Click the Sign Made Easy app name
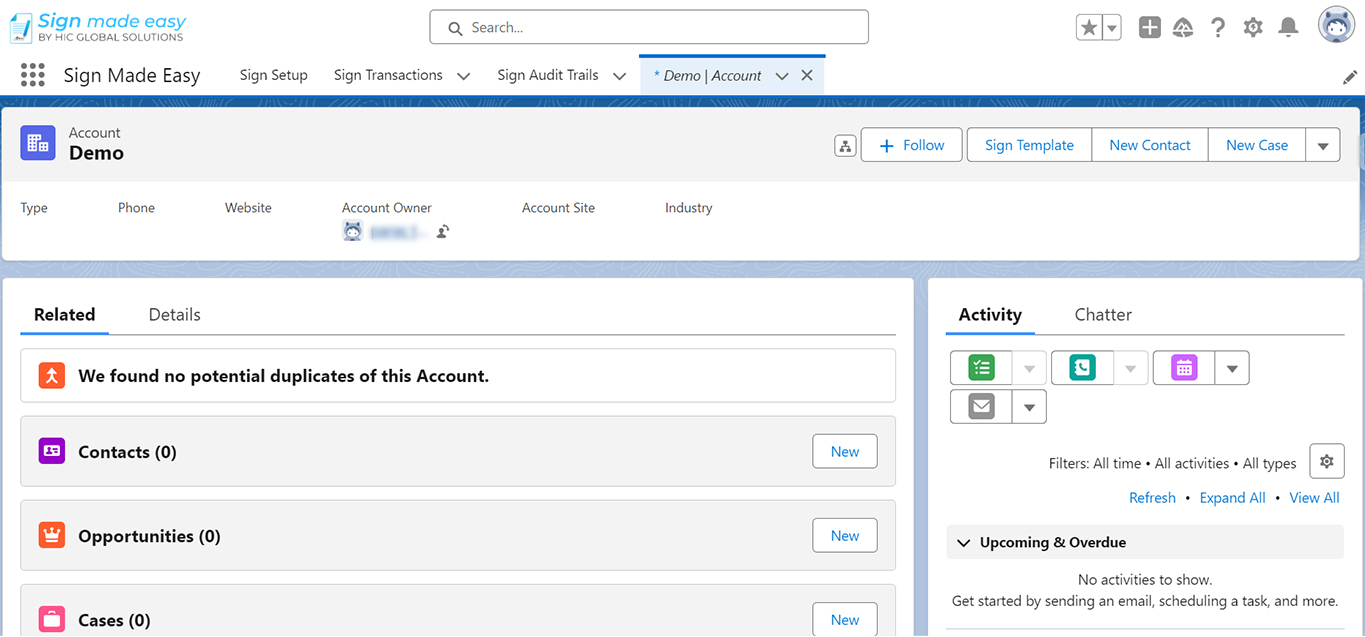Viewport: 1365px width, 637px height. point(132,75)
